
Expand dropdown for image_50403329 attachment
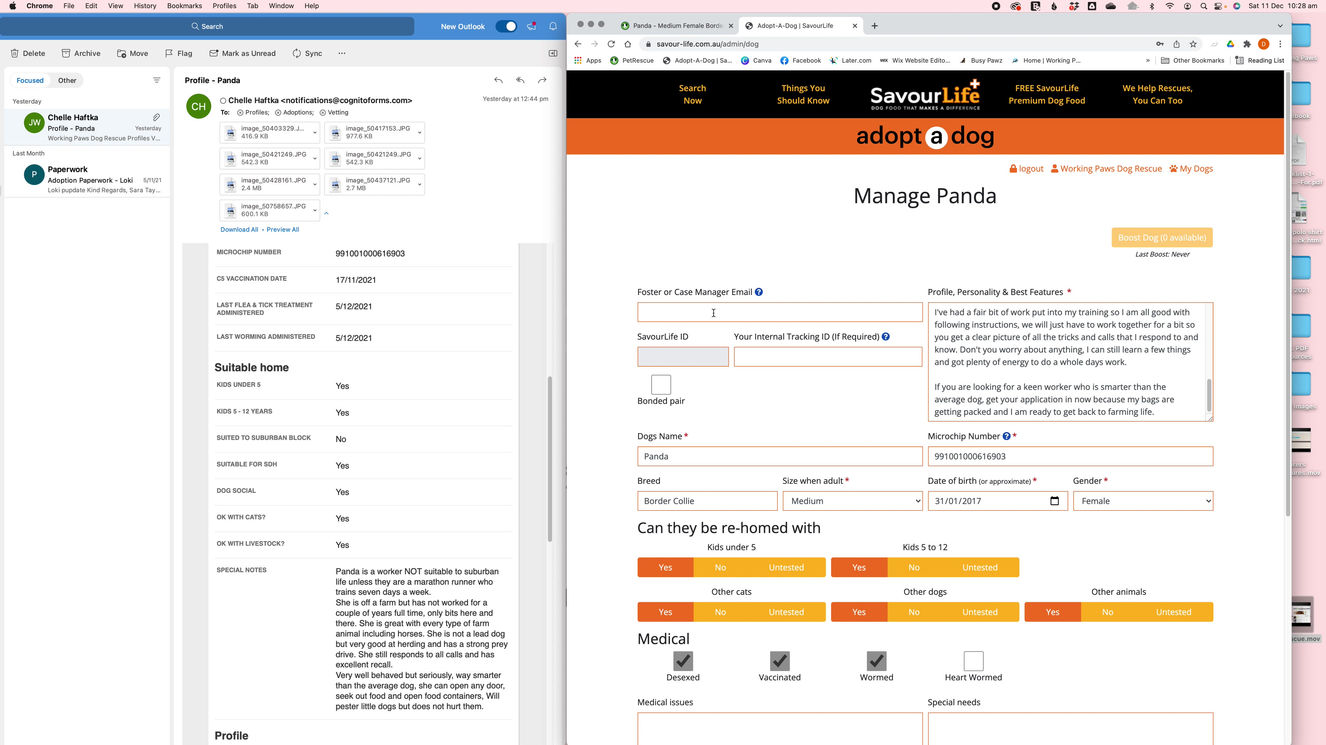click(x=314, y=132)
